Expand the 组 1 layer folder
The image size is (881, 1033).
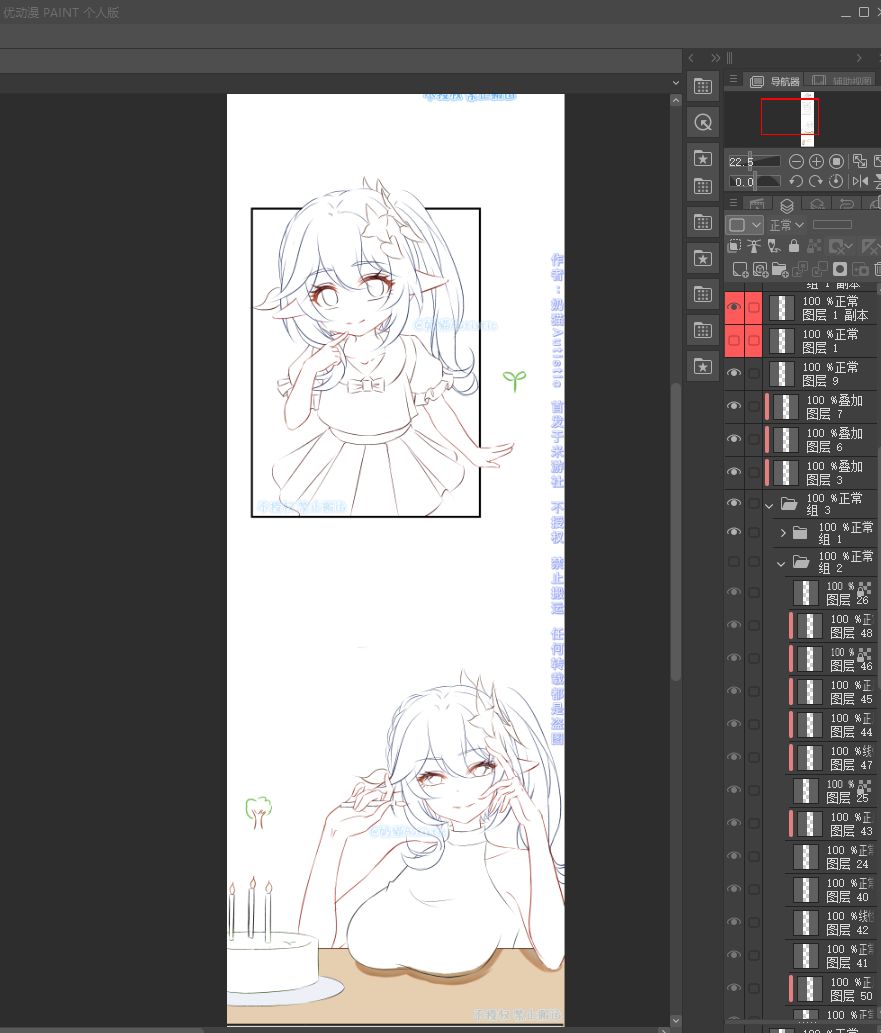coord(783,533)
